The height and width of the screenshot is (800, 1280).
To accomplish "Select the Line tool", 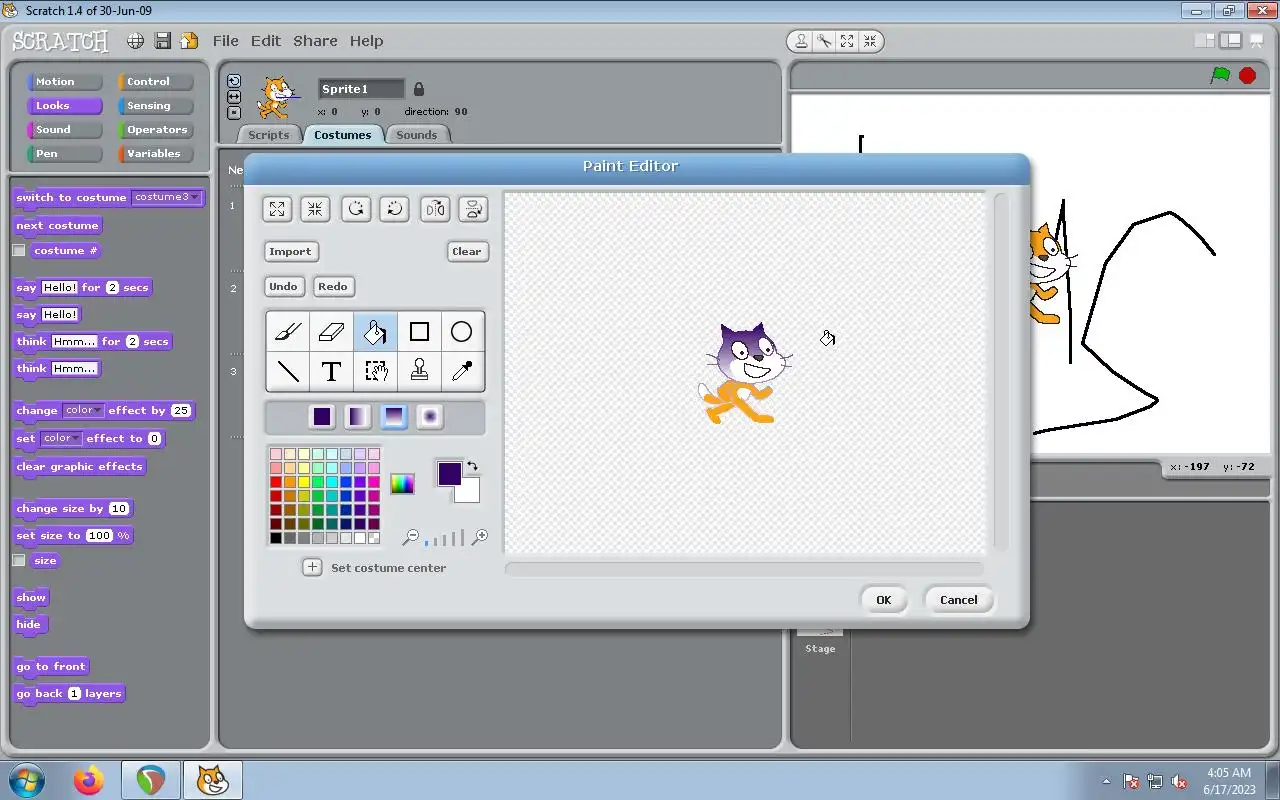I will tap(288, 371).
